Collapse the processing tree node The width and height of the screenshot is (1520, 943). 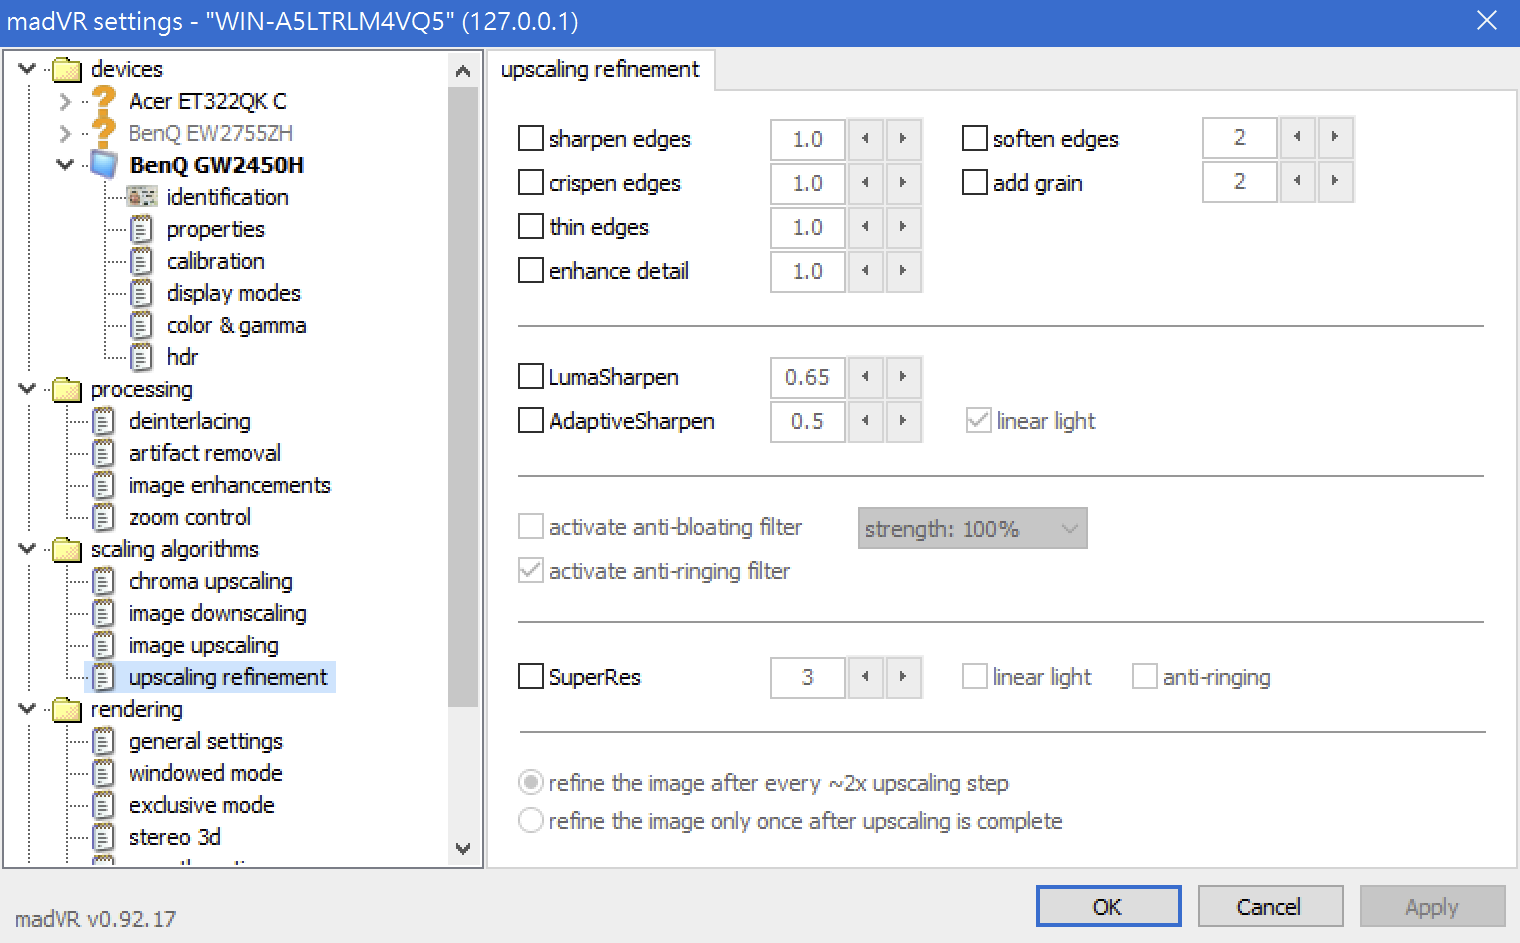pos(27,388)
